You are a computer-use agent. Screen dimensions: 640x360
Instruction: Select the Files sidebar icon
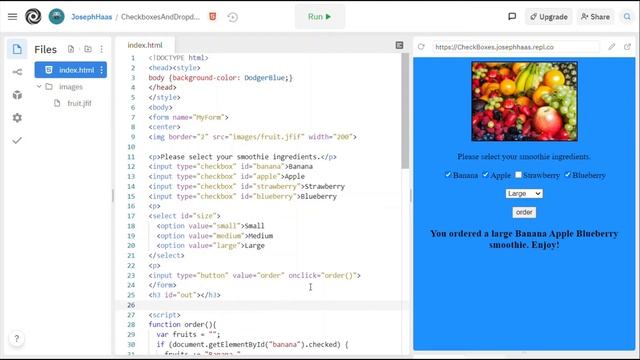click(17, 49)
